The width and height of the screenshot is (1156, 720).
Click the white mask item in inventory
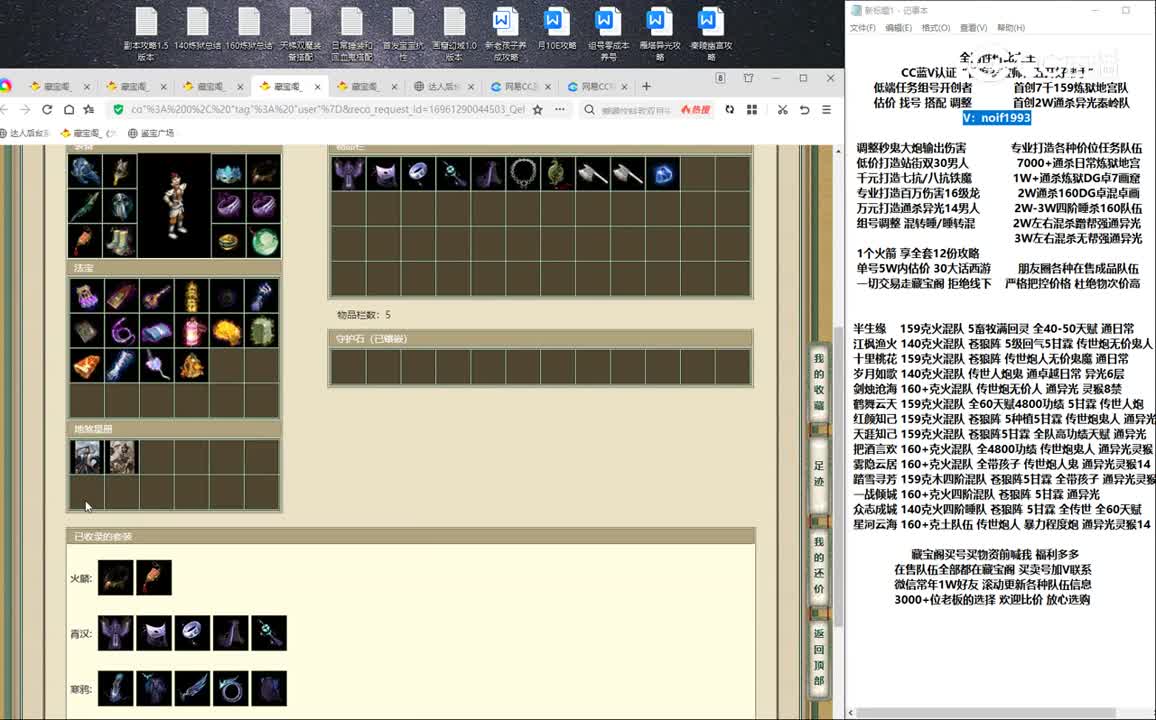coord(383,174)
